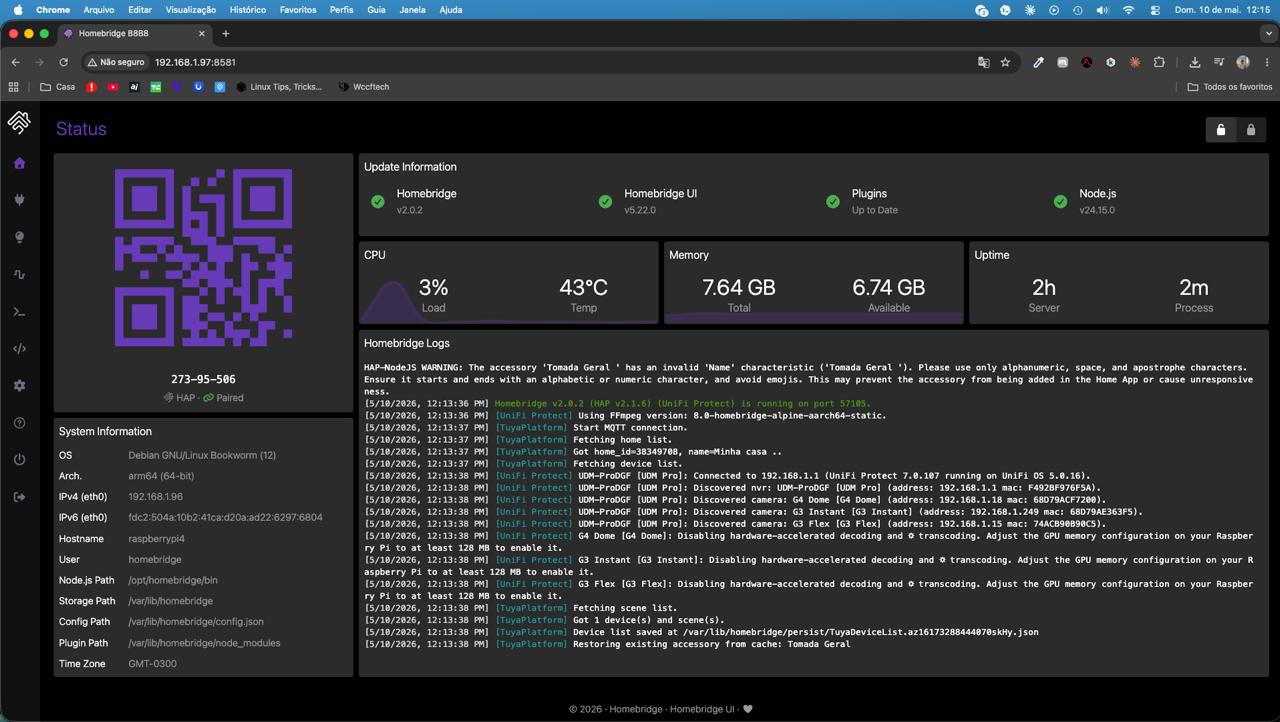Image resolution: width=1280 pixels, height=722 pixels.
Task: Open the translate page icon
Action: [x=983, y=62]
